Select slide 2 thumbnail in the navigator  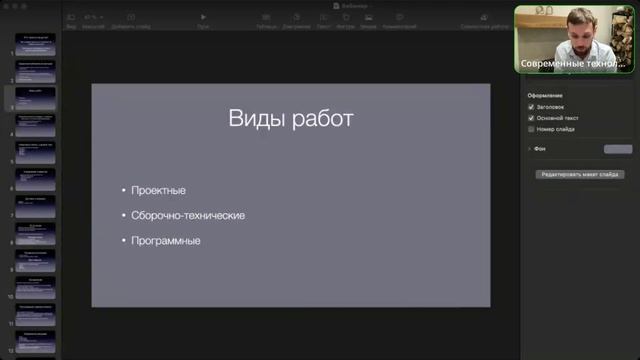(x=36, y=71)
